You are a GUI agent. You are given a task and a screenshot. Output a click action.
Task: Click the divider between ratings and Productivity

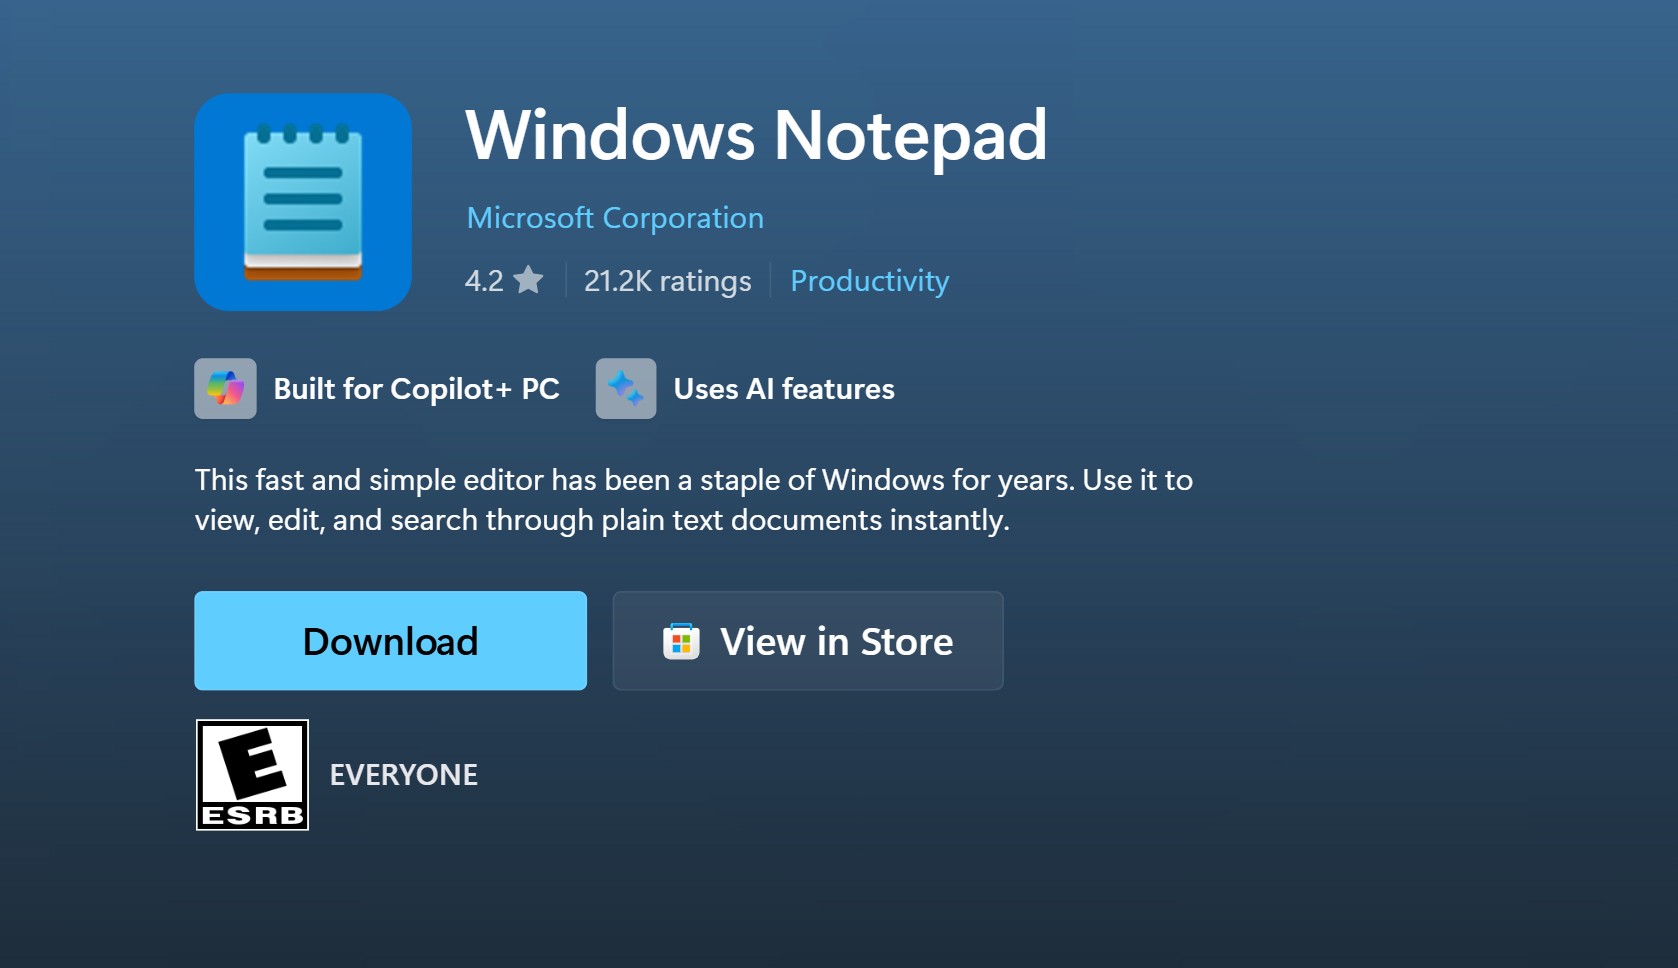(x=771, y=281)
